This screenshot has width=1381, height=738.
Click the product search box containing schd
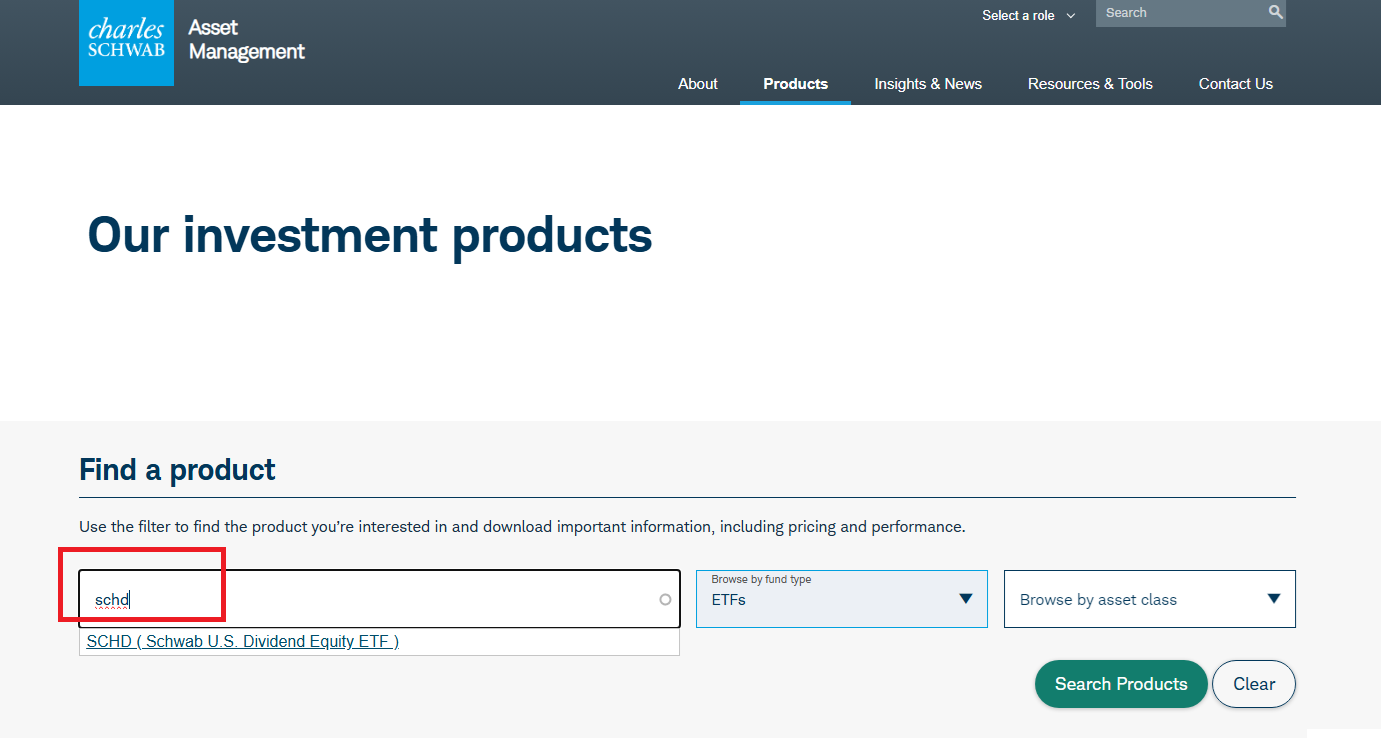coord(380,599)
